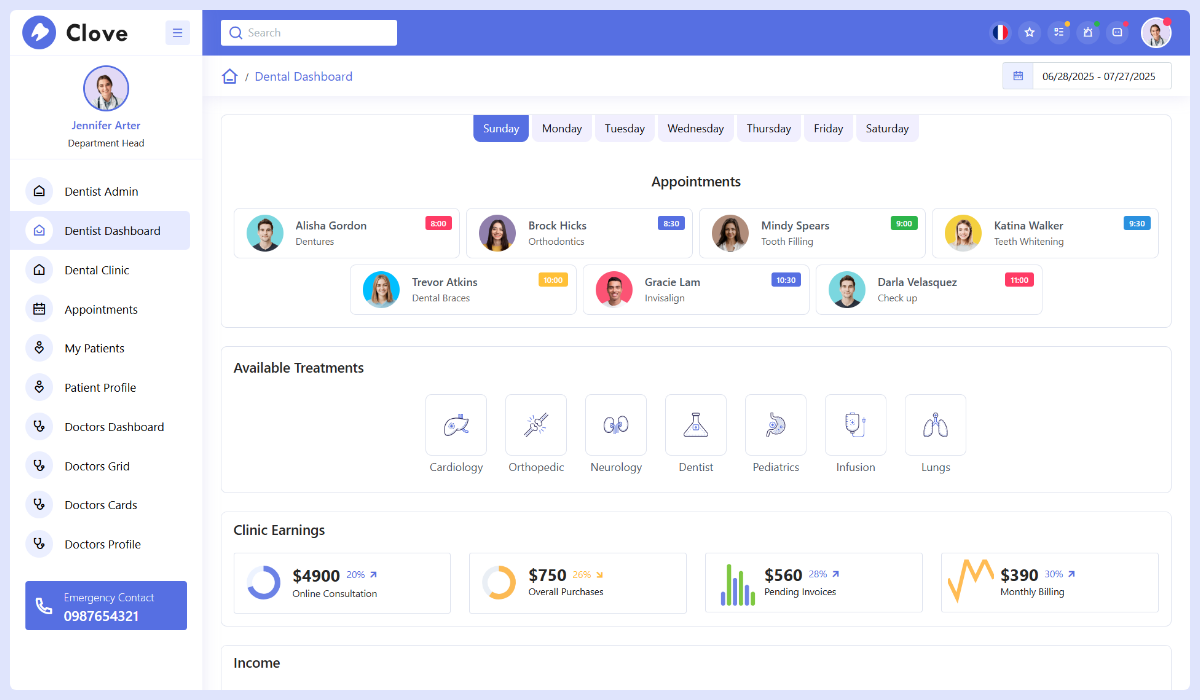The width and height of the screenshot is (1200, 700).
Task: Click the Neurology treatment icon
Action: 616,424
